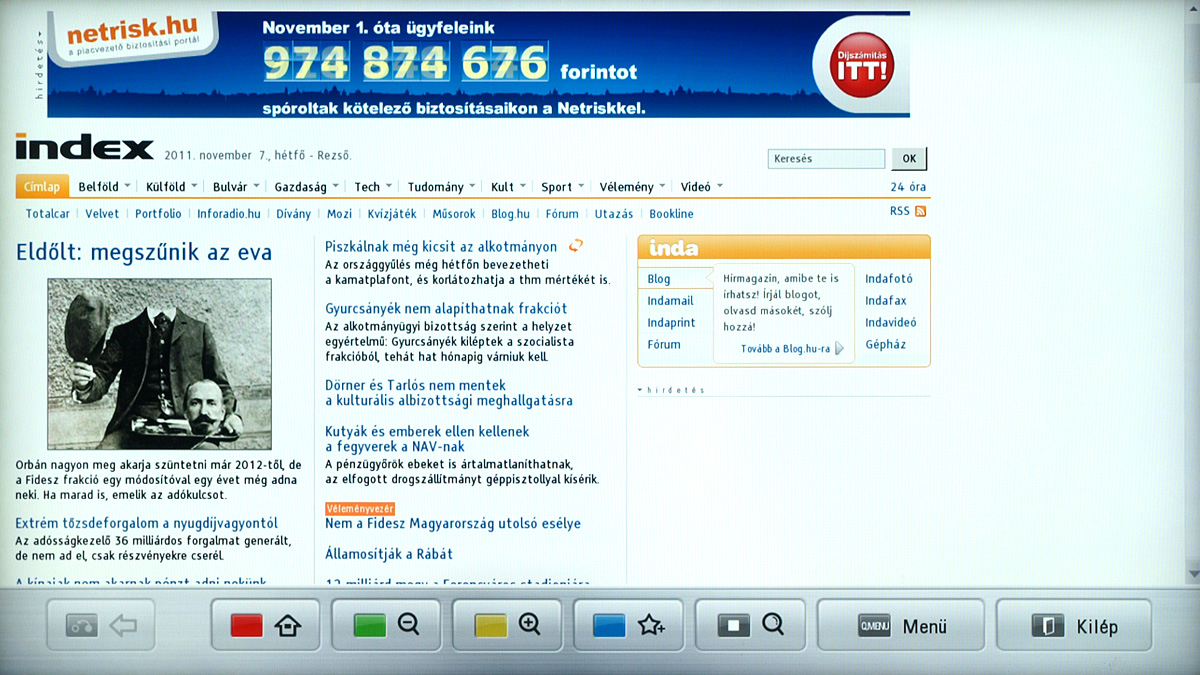Expand the Kult dropdown arrow
Viewport: 1200px width, 675px height.
tap(523, 186)
